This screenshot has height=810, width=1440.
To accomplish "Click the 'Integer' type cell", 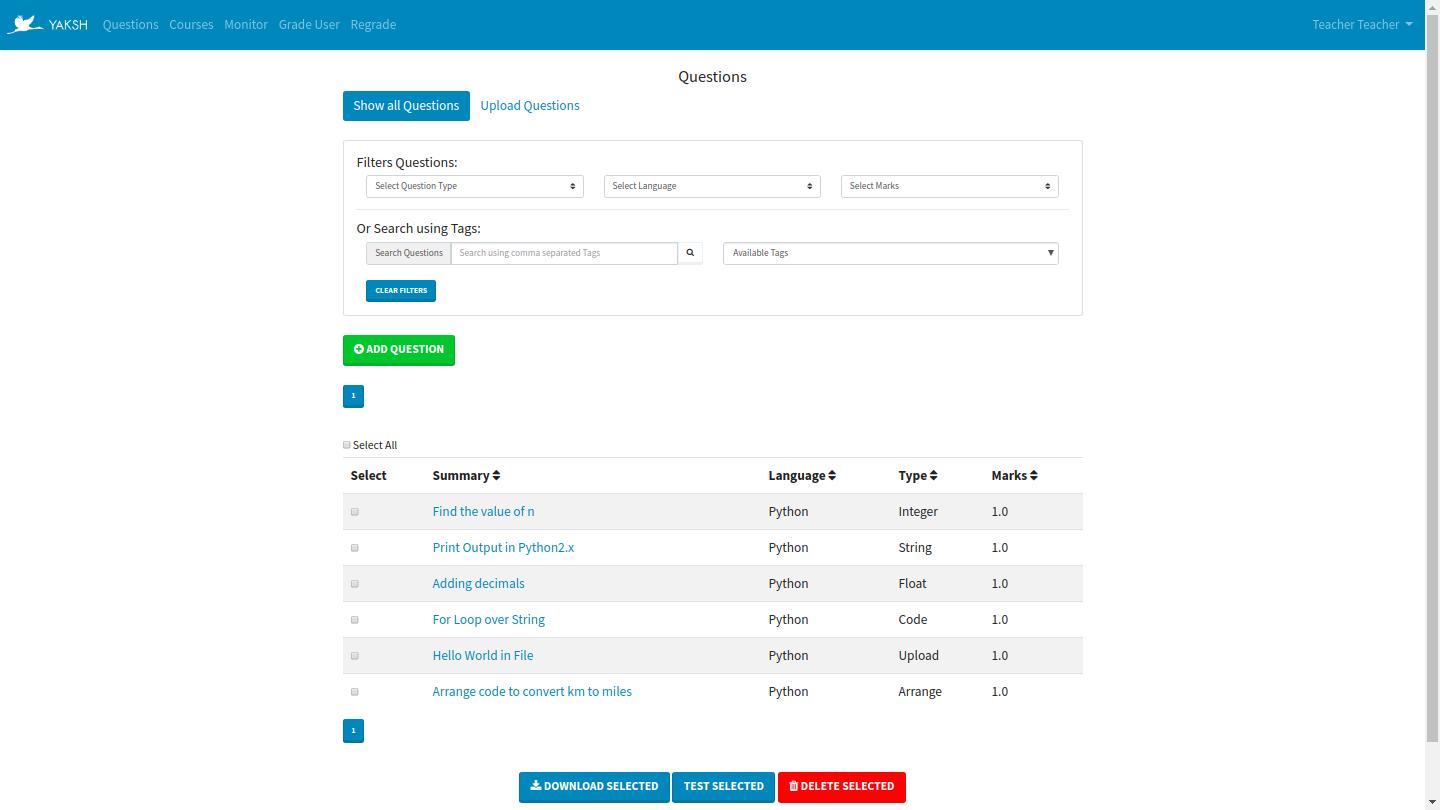I will 918,512.
